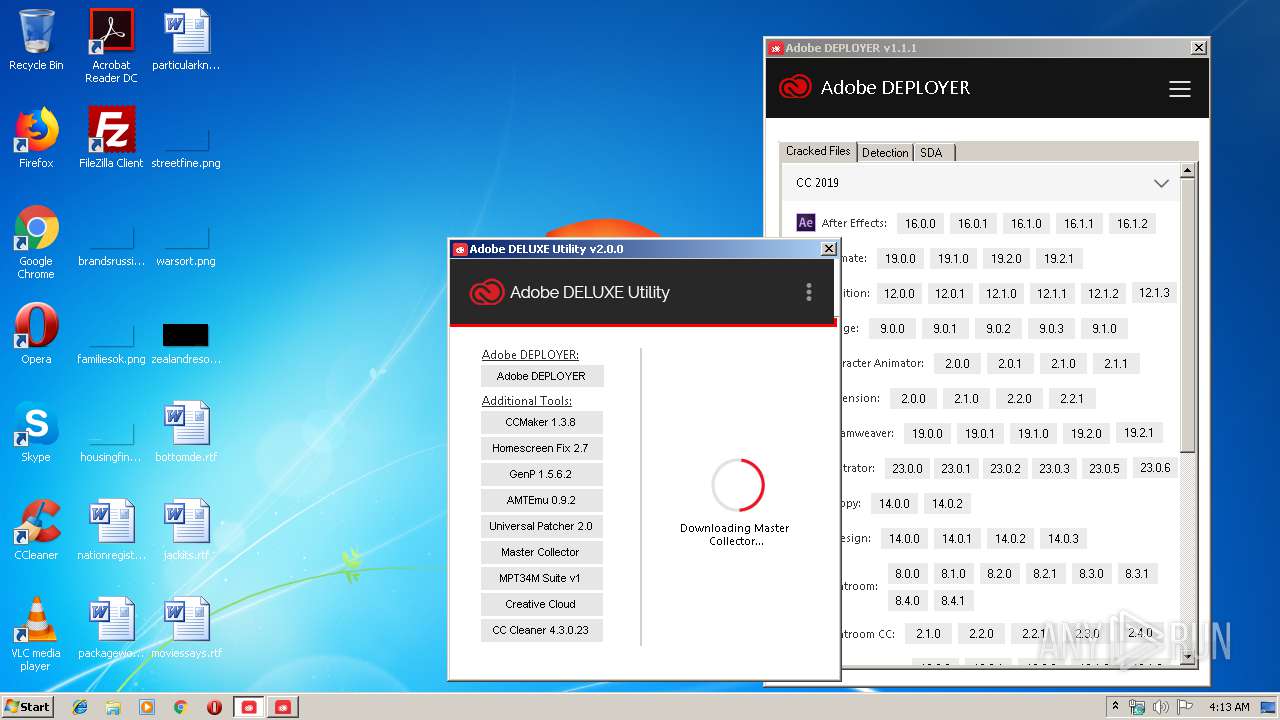
Task: Launch Homescreen Fix 2.7
Action: click(541, 448)
